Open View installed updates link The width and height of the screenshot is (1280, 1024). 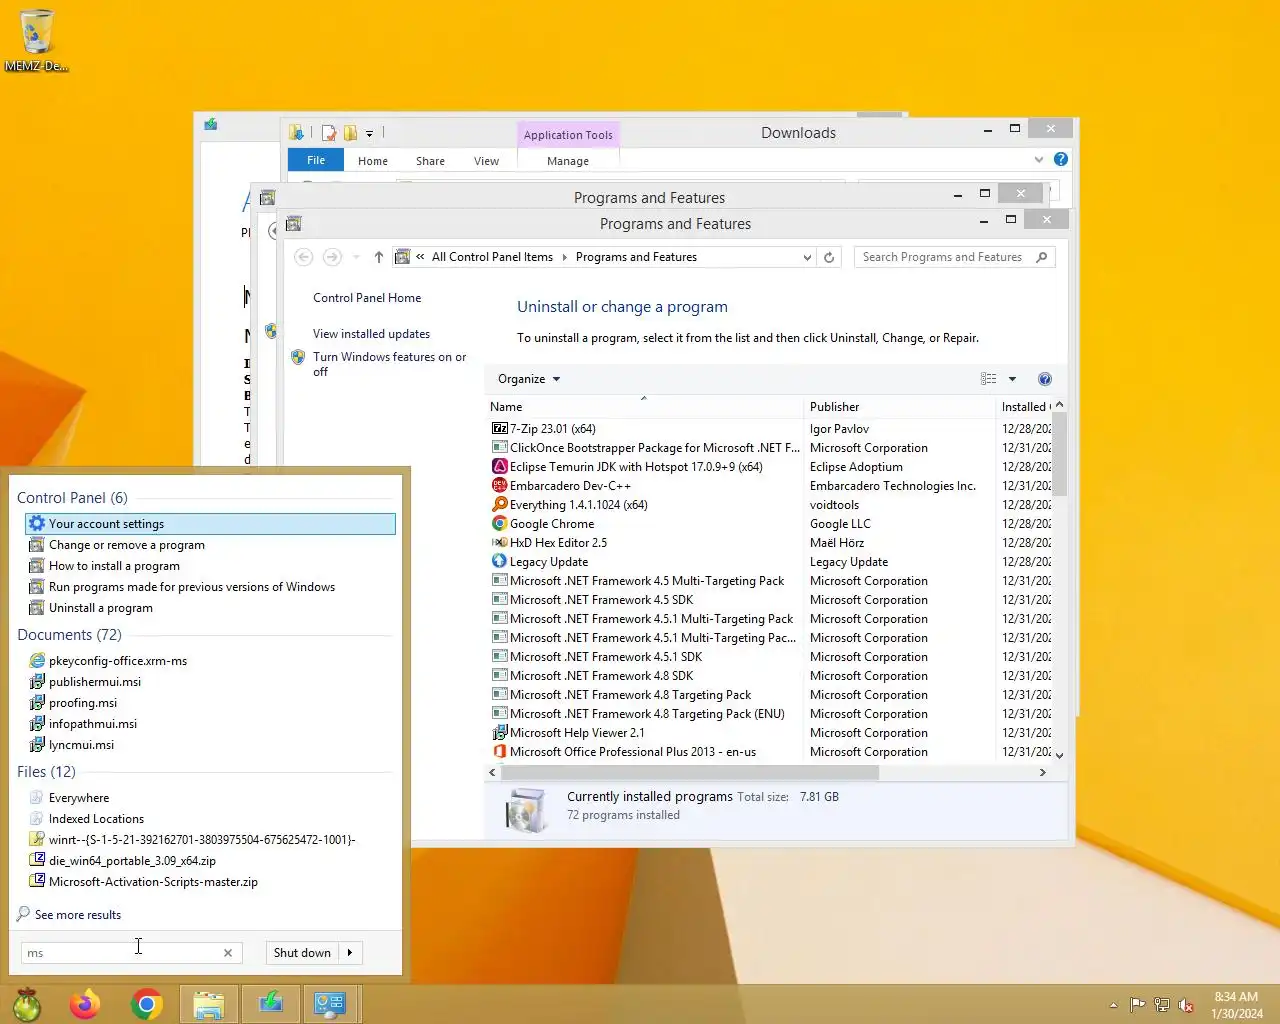click(x=371, y=334)
